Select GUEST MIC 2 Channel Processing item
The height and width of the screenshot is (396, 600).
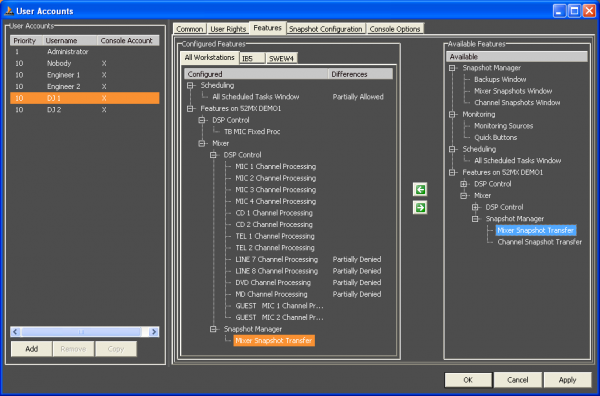[279, 318]
